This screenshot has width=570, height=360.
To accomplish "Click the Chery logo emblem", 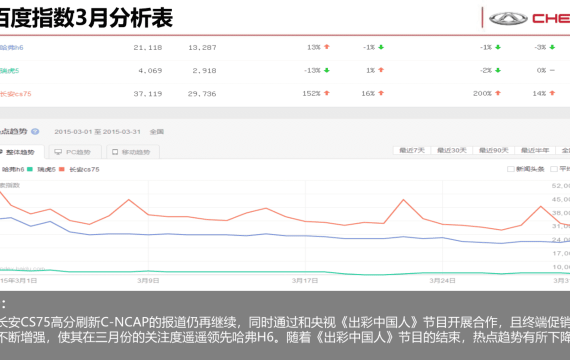I will pos(508,19).
